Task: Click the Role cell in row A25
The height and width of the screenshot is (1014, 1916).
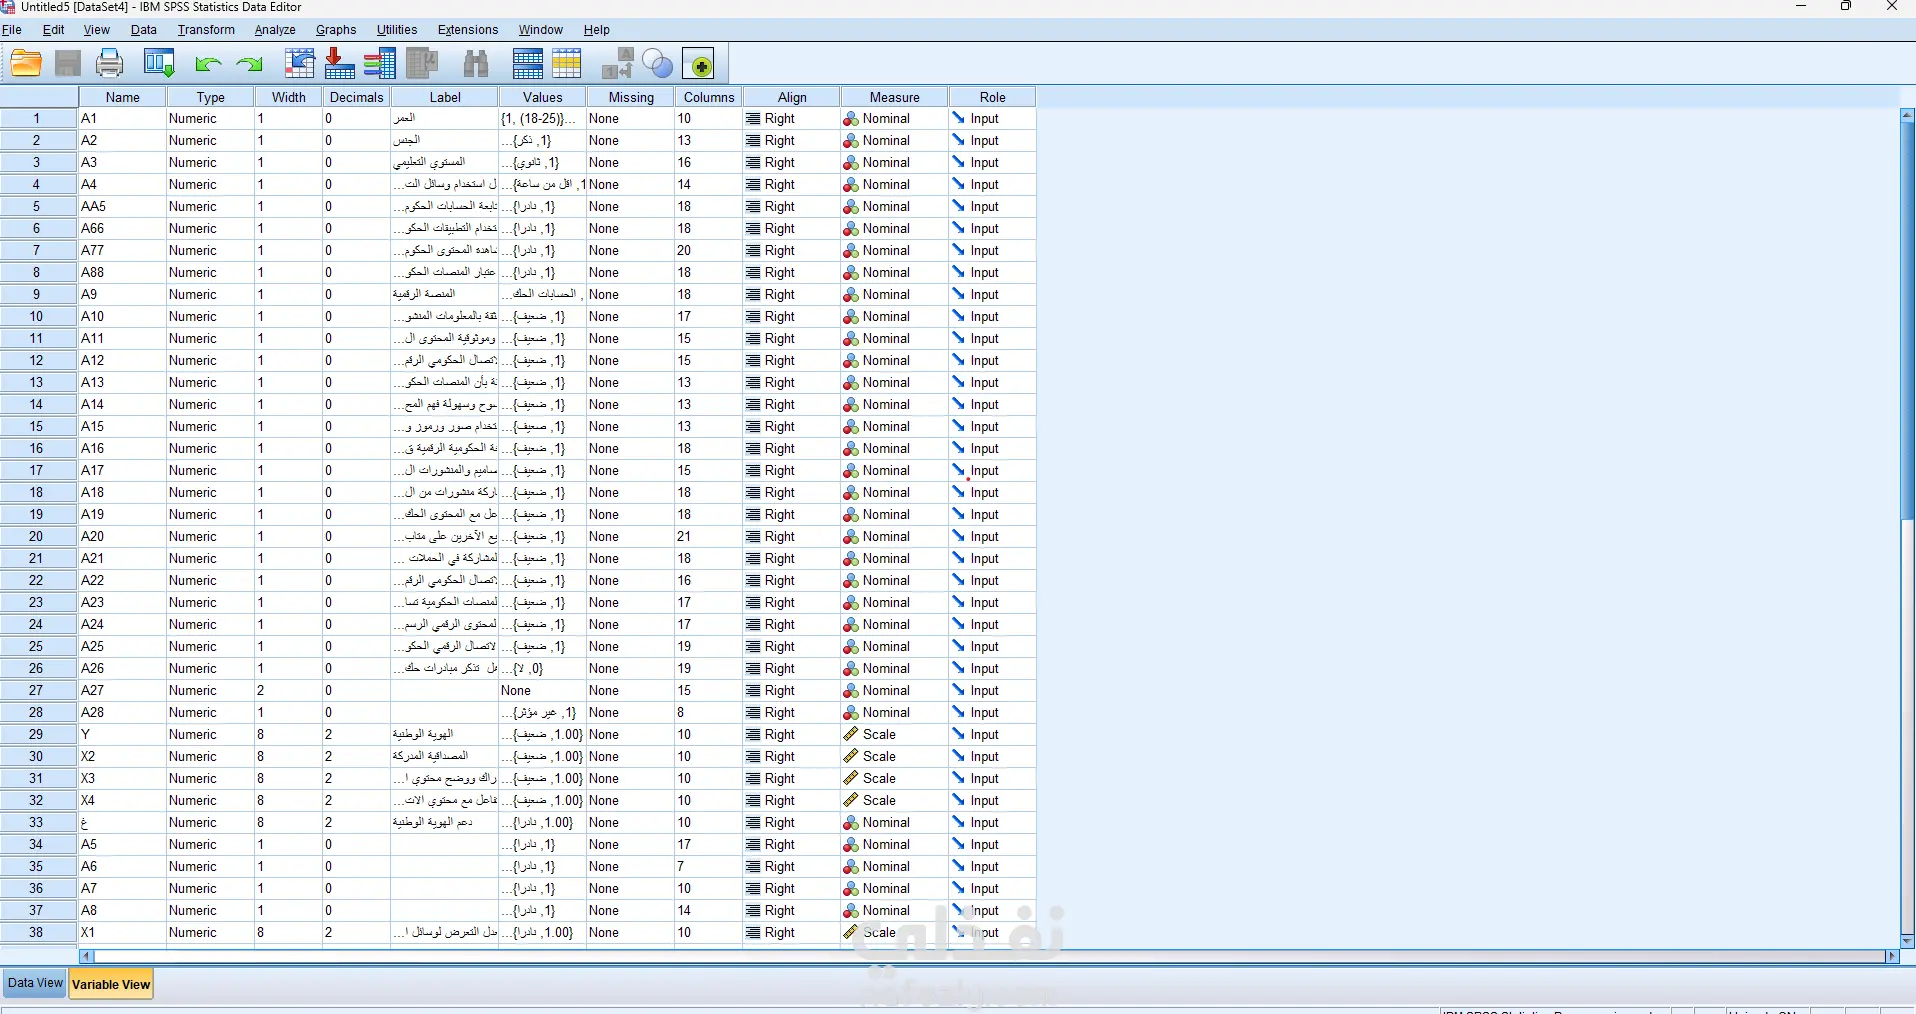Action: coord(993,647)
